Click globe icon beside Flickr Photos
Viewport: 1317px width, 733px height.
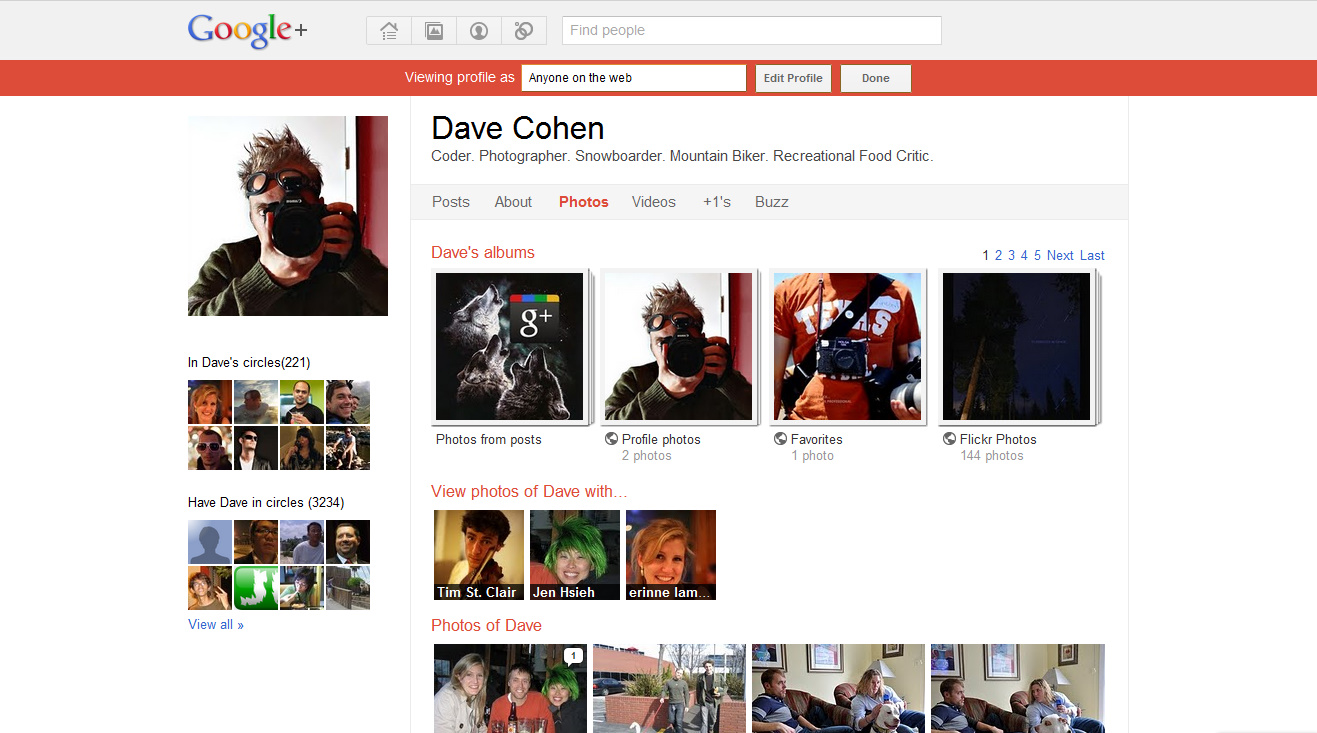(x=949, y=439)
